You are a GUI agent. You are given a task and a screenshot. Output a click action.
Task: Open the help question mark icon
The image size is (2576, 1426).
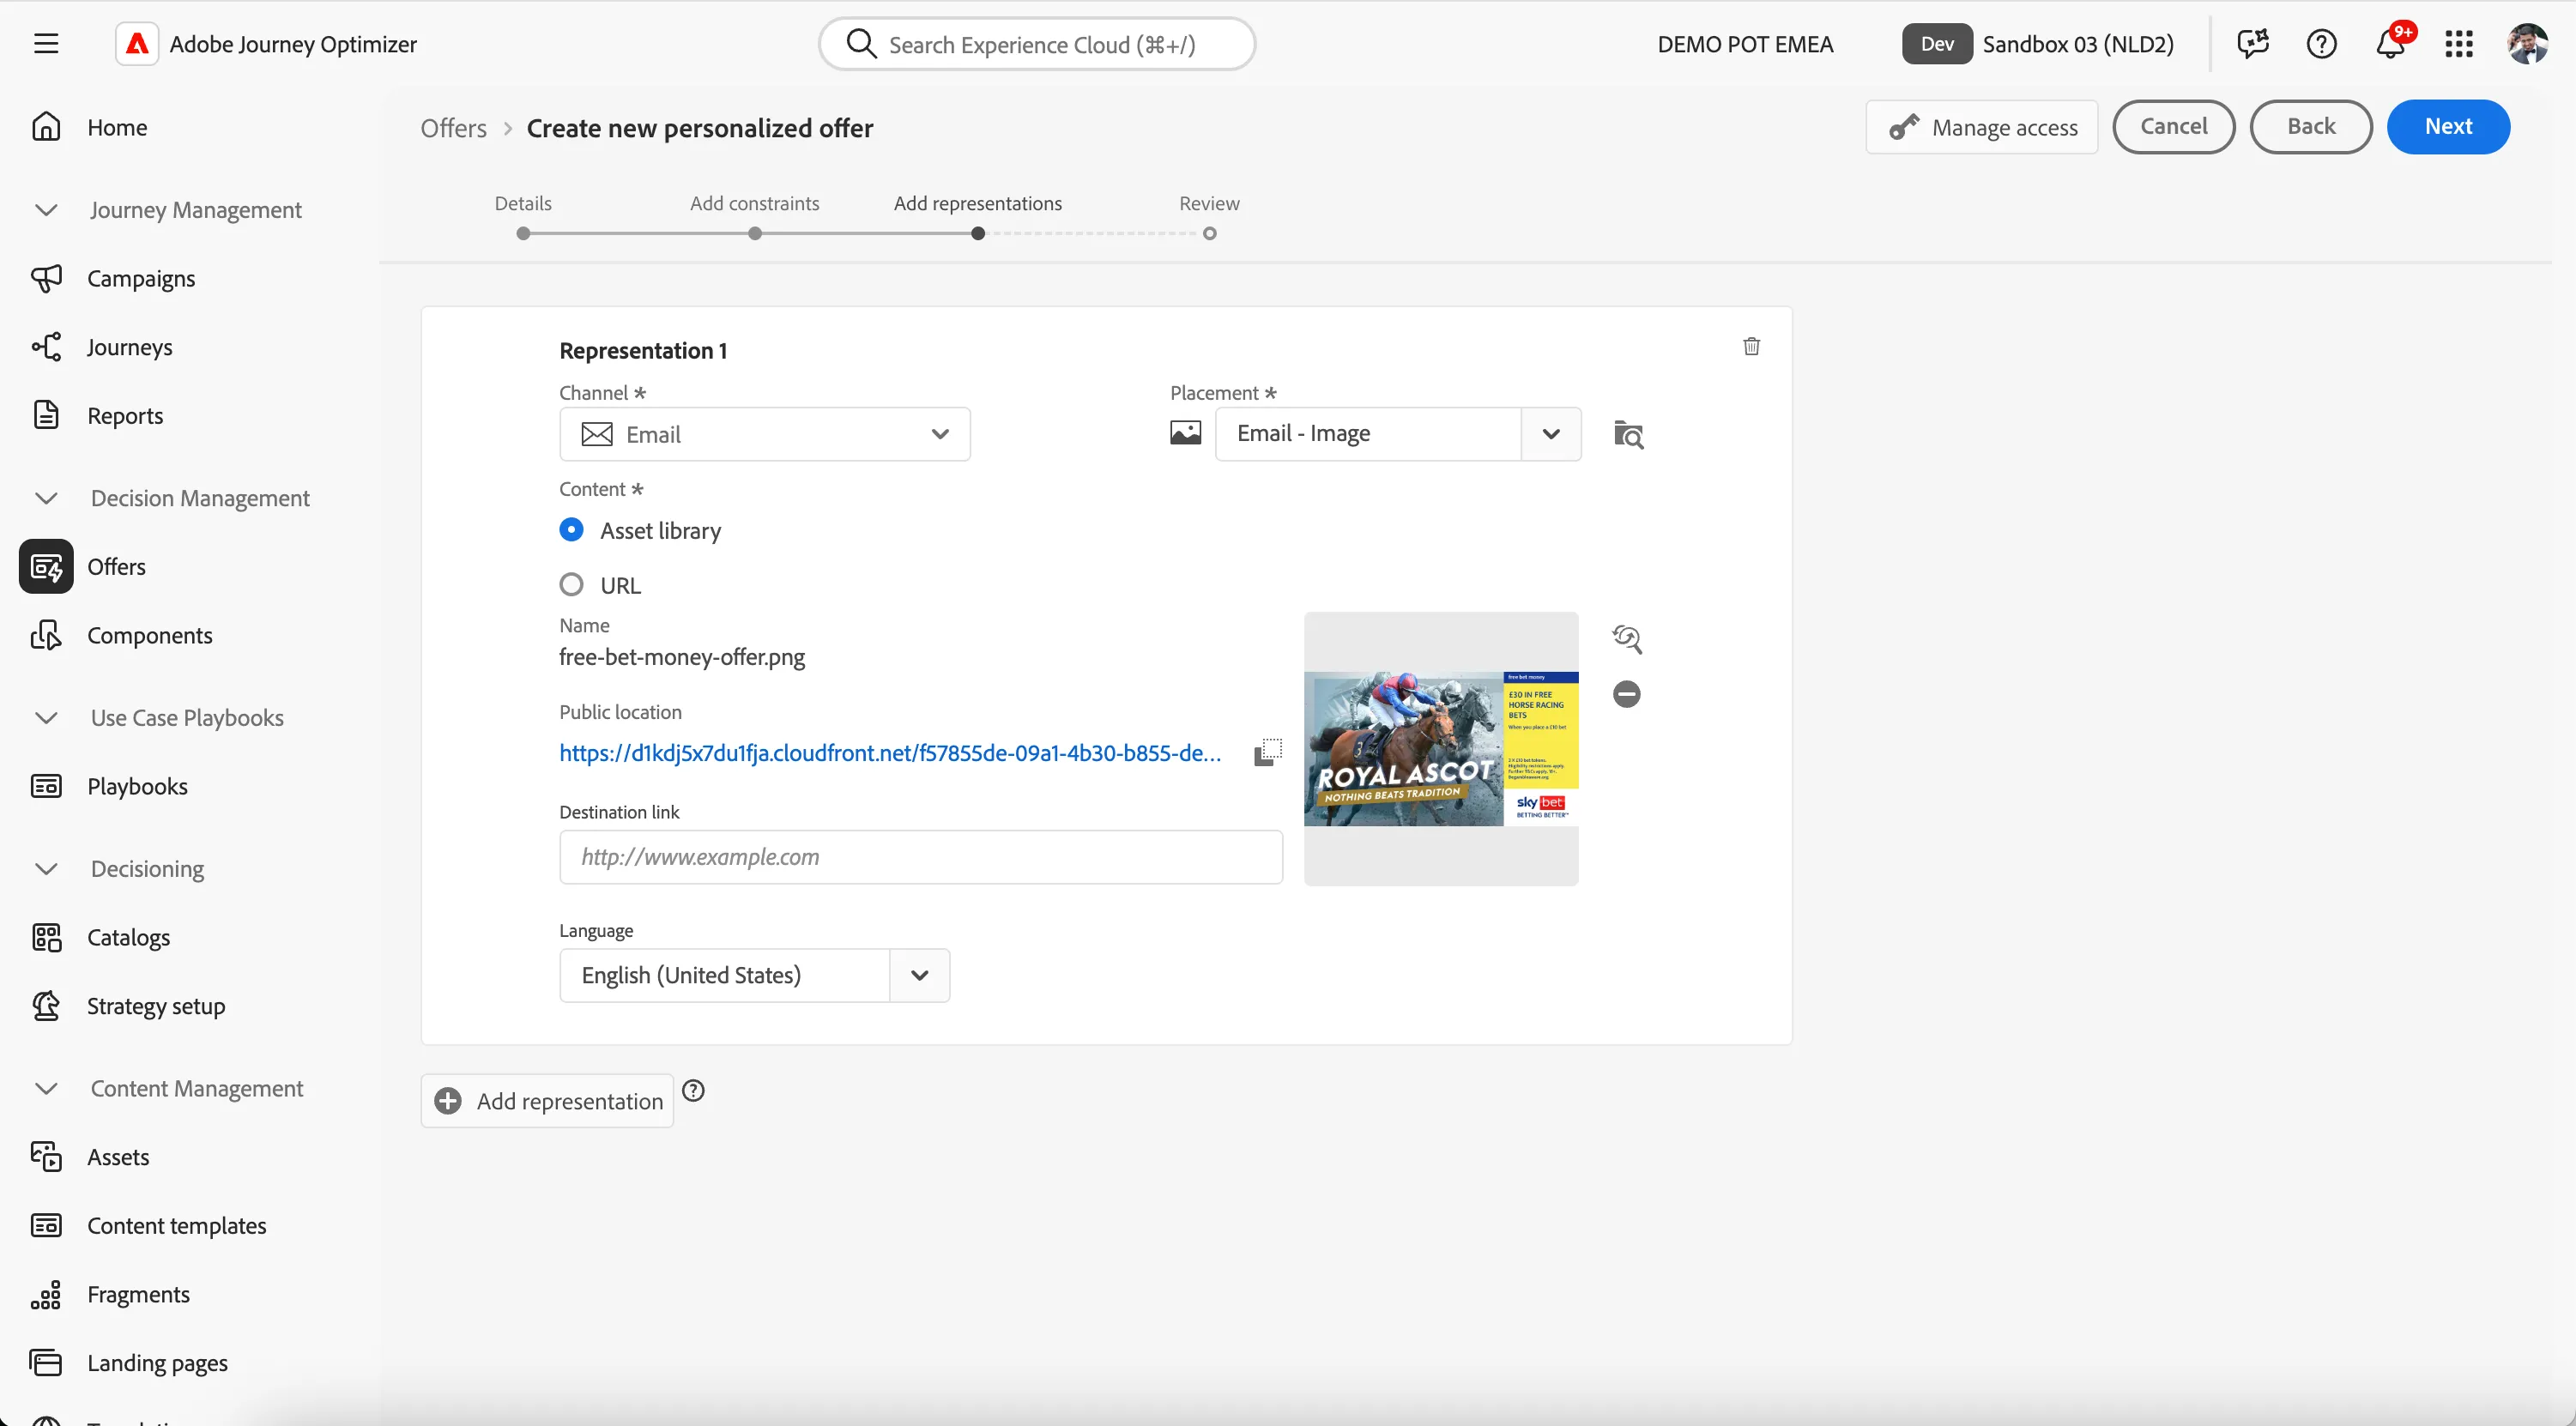(2321, 44)
